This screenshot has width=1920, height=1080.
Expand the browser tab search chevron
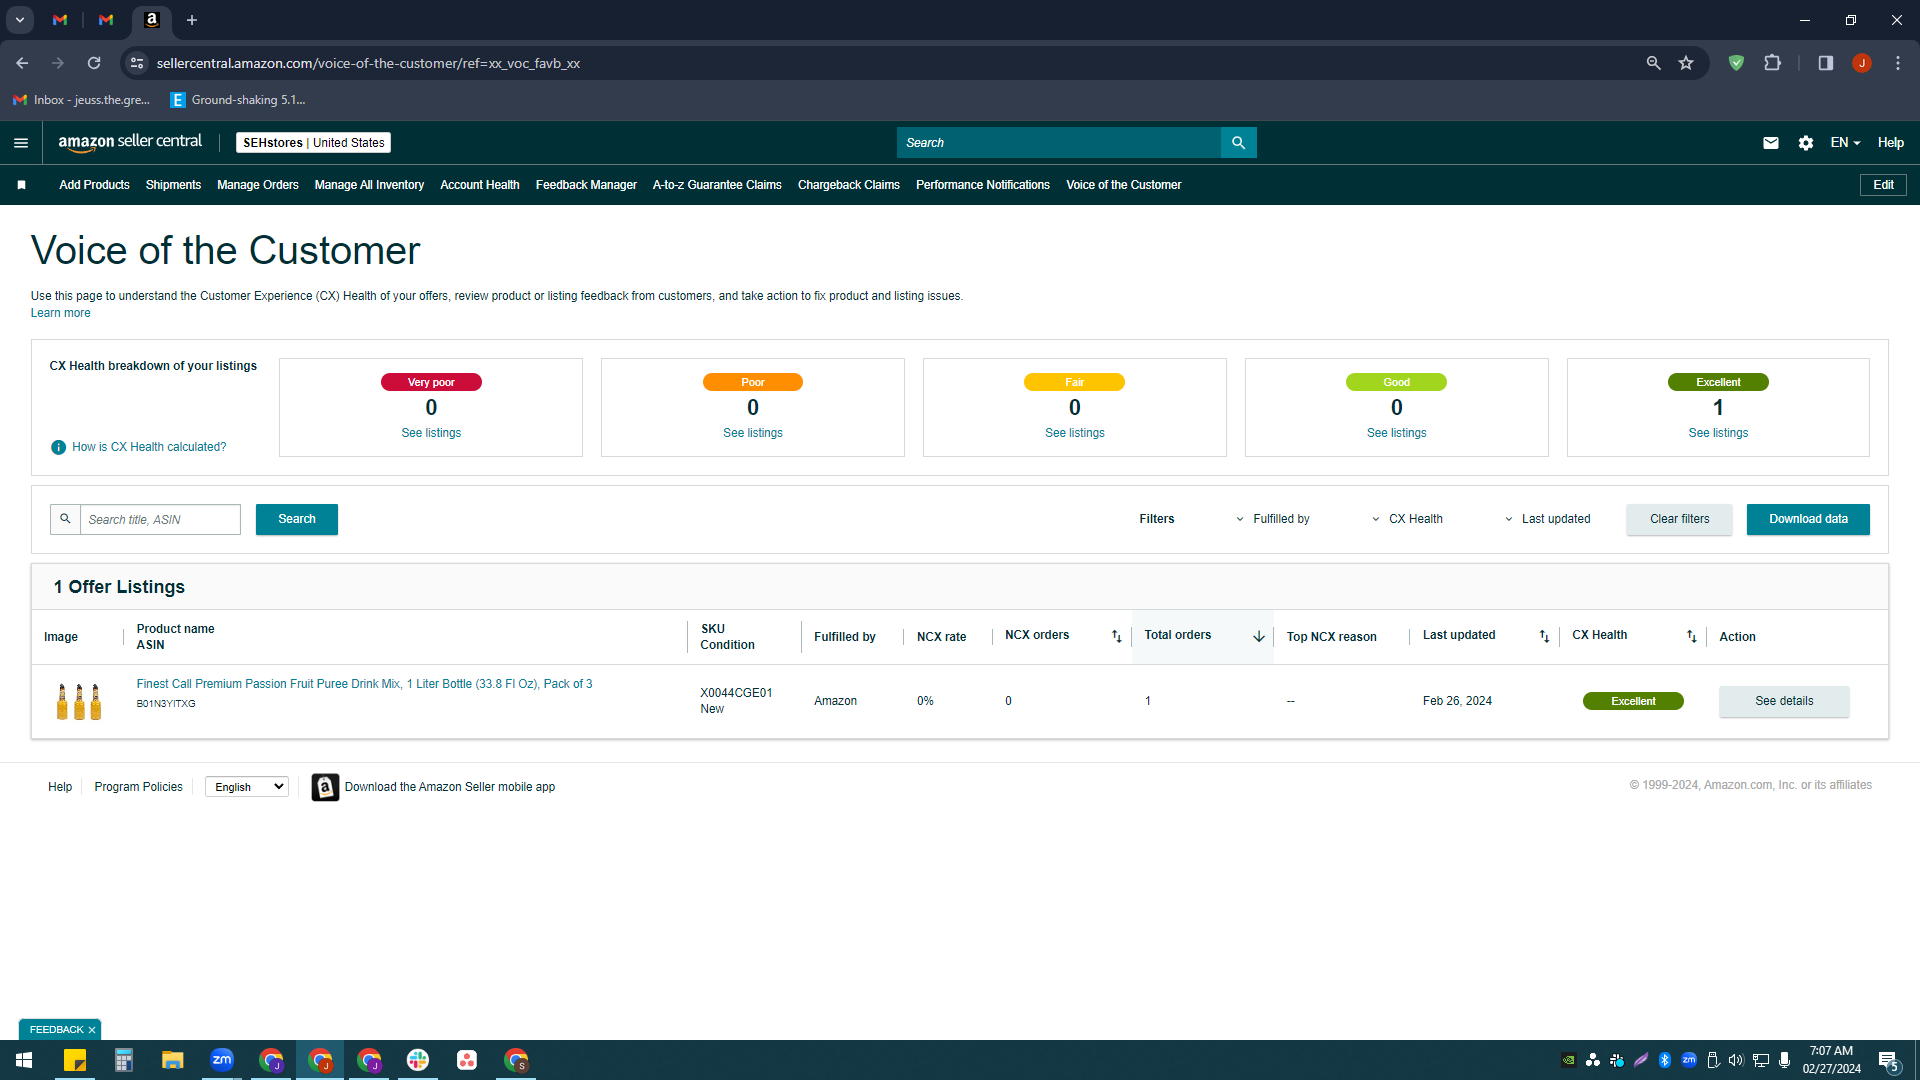pos(19,20)
